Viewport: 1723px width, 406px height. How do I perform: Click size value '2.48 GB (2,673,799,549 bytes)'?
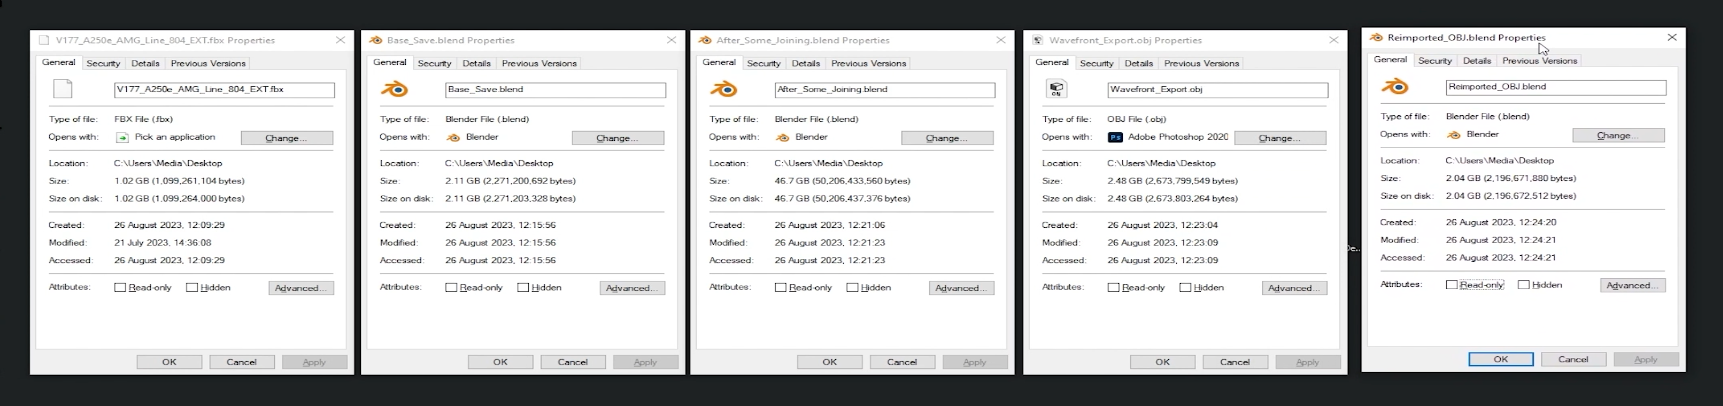click(1173, 181)
